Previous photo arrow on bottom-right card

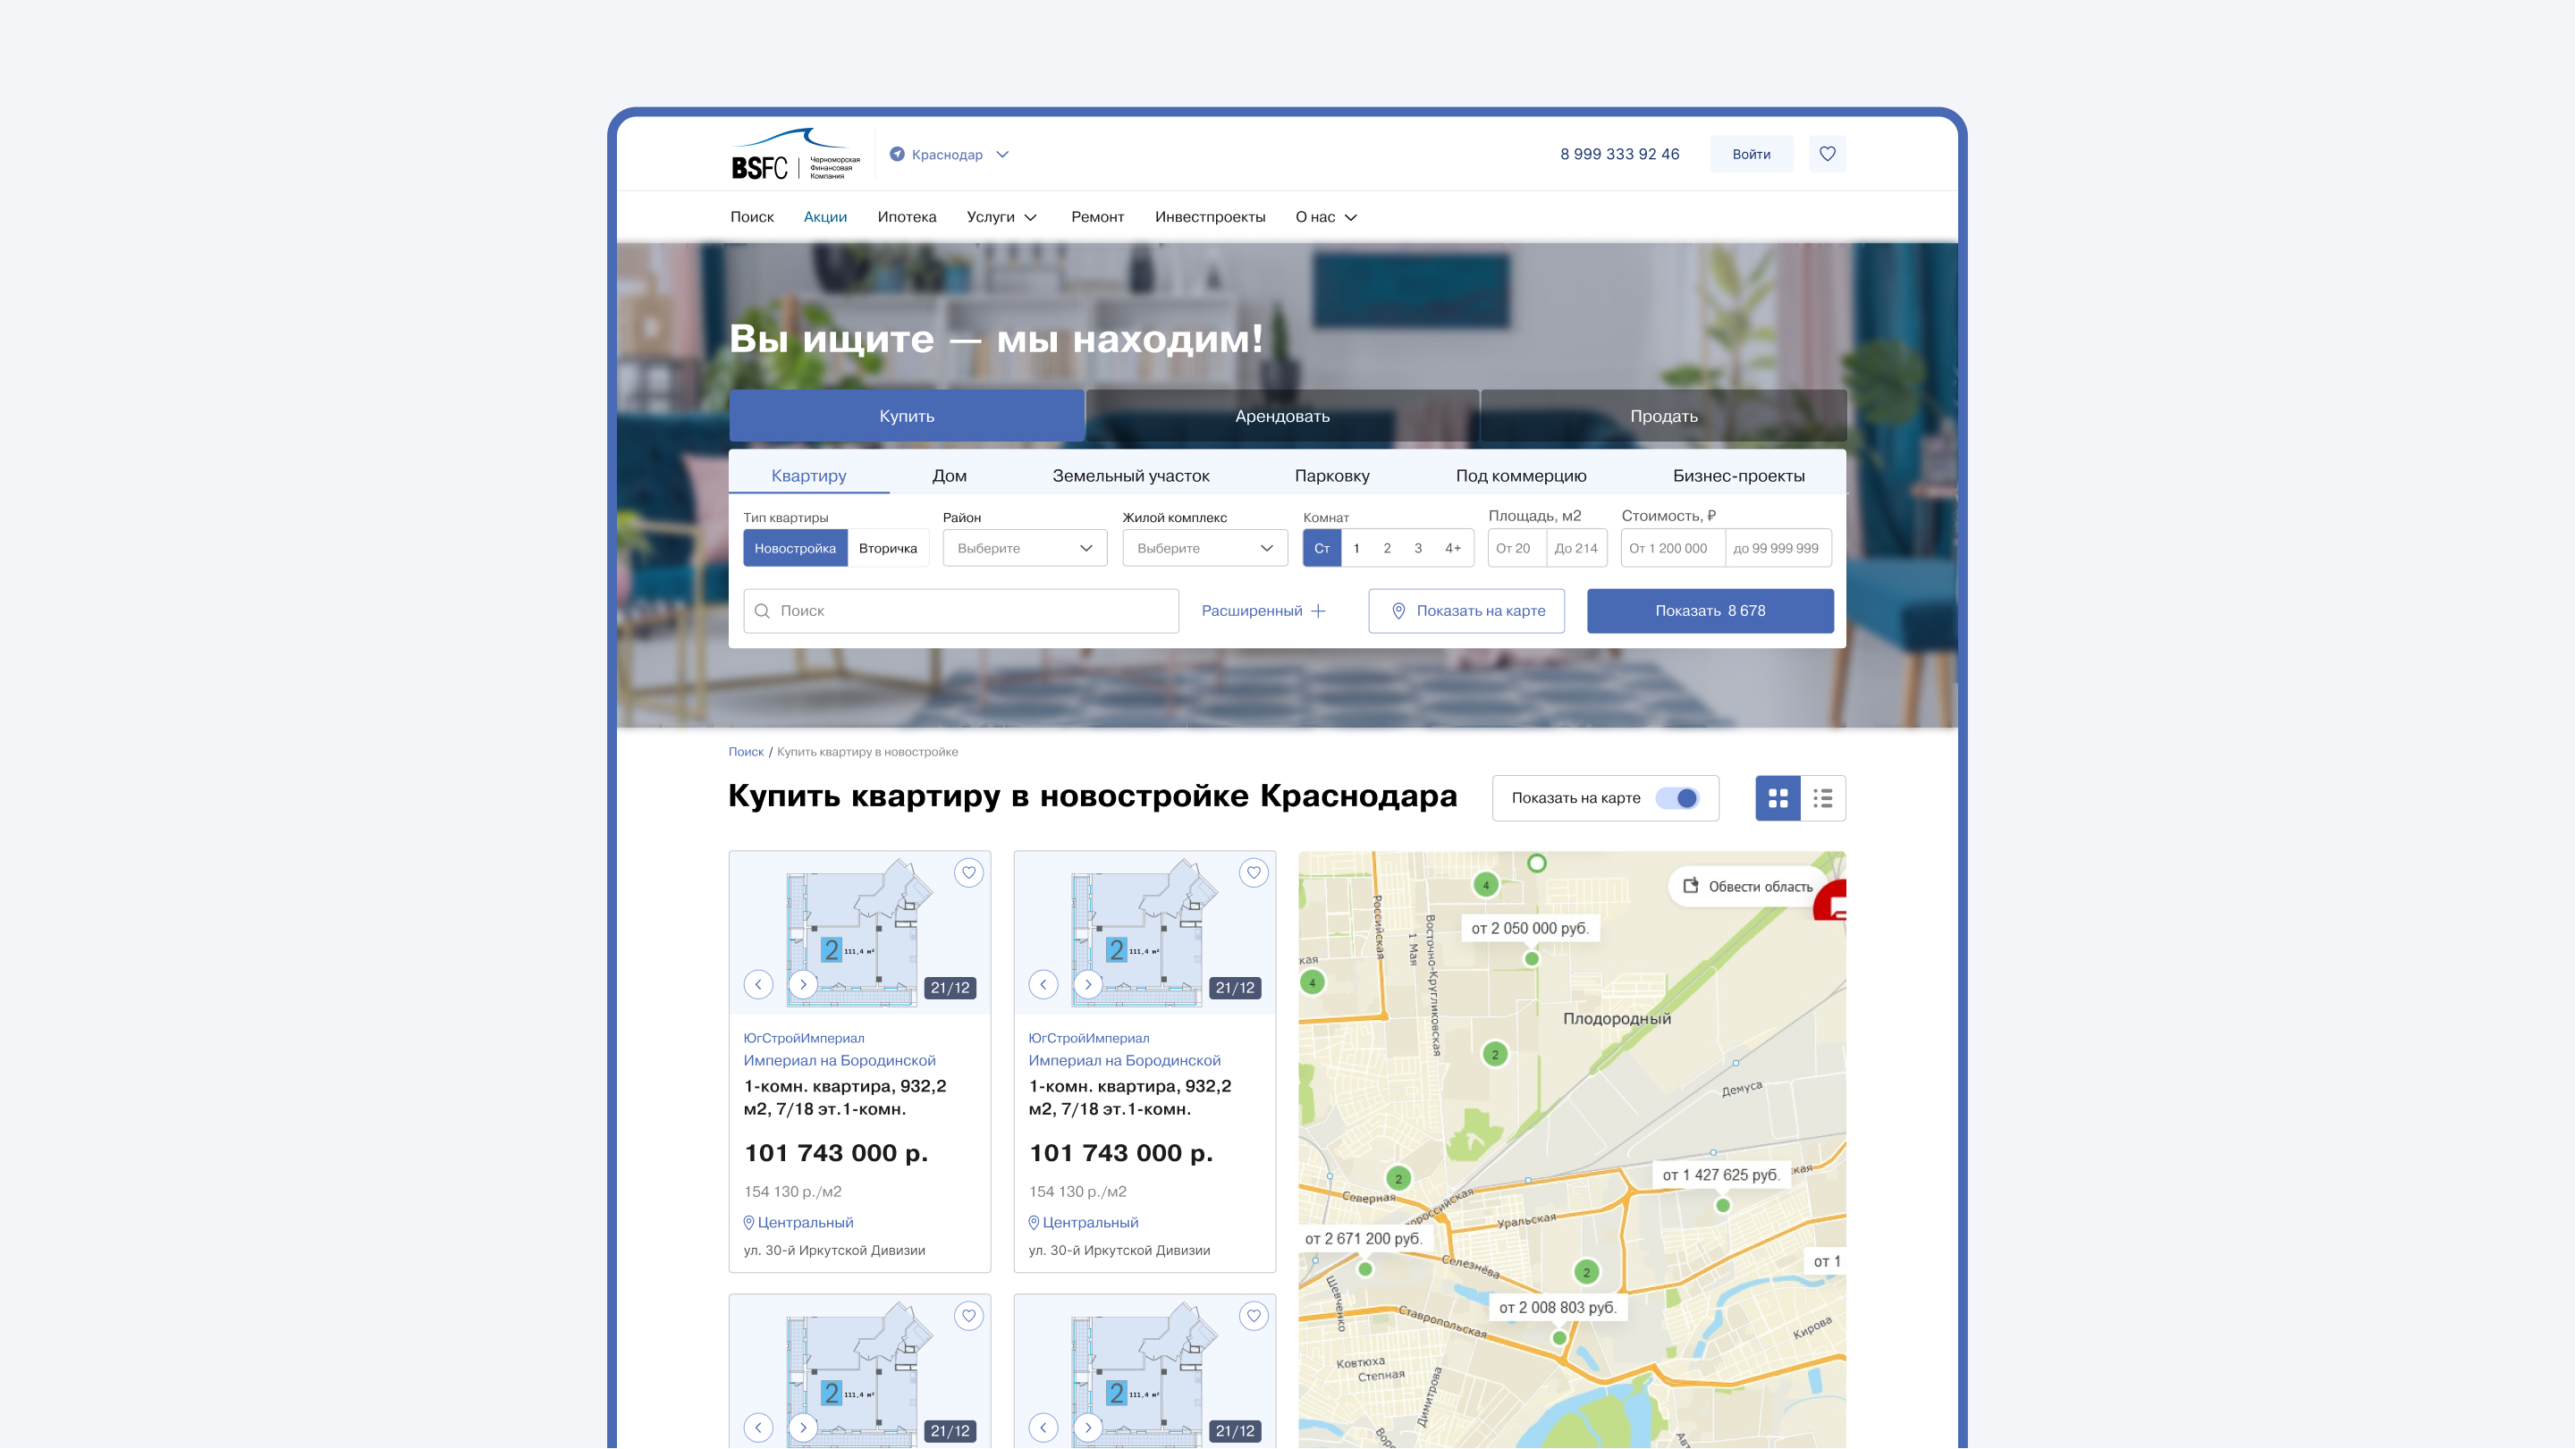click(1043, 1428)
